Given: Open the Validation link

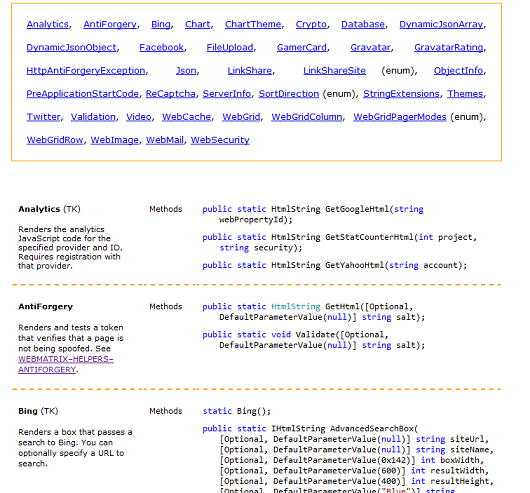Looking at the screenshot, I should [x=93, y=117].
